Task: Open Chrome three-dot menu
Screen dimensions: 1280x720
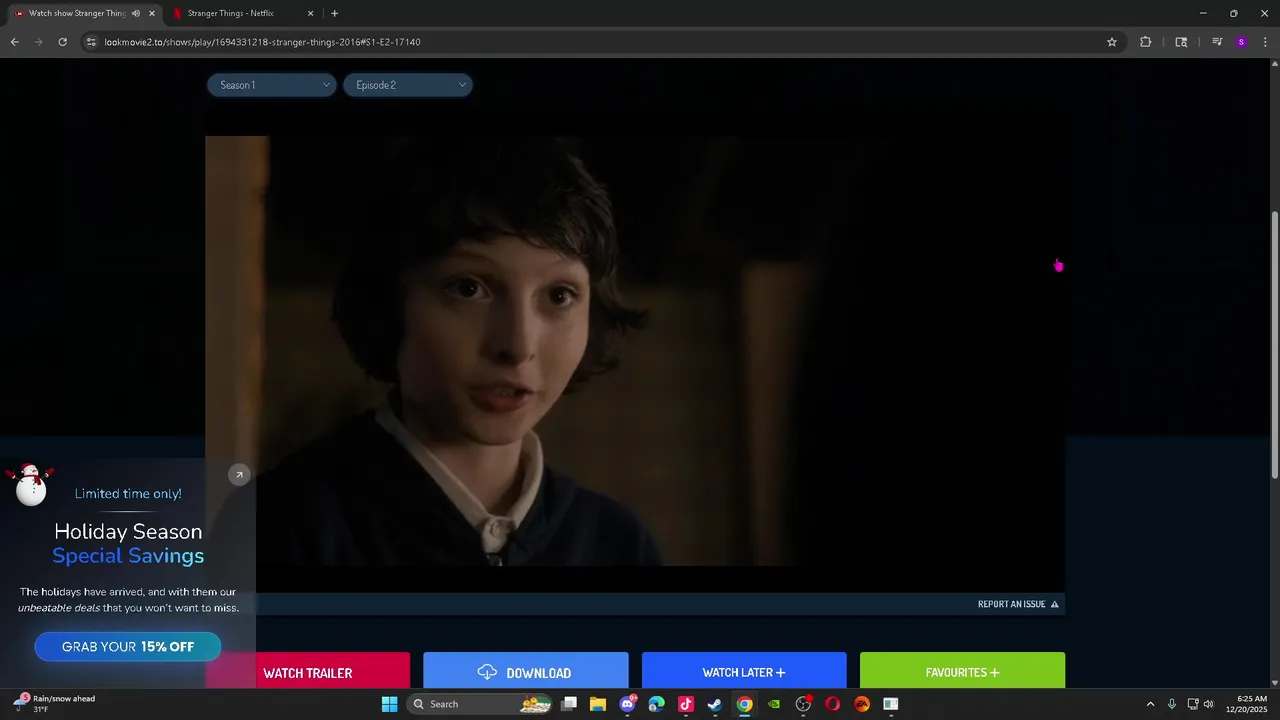Action: pyautogui.click(x=1266, y=42)
